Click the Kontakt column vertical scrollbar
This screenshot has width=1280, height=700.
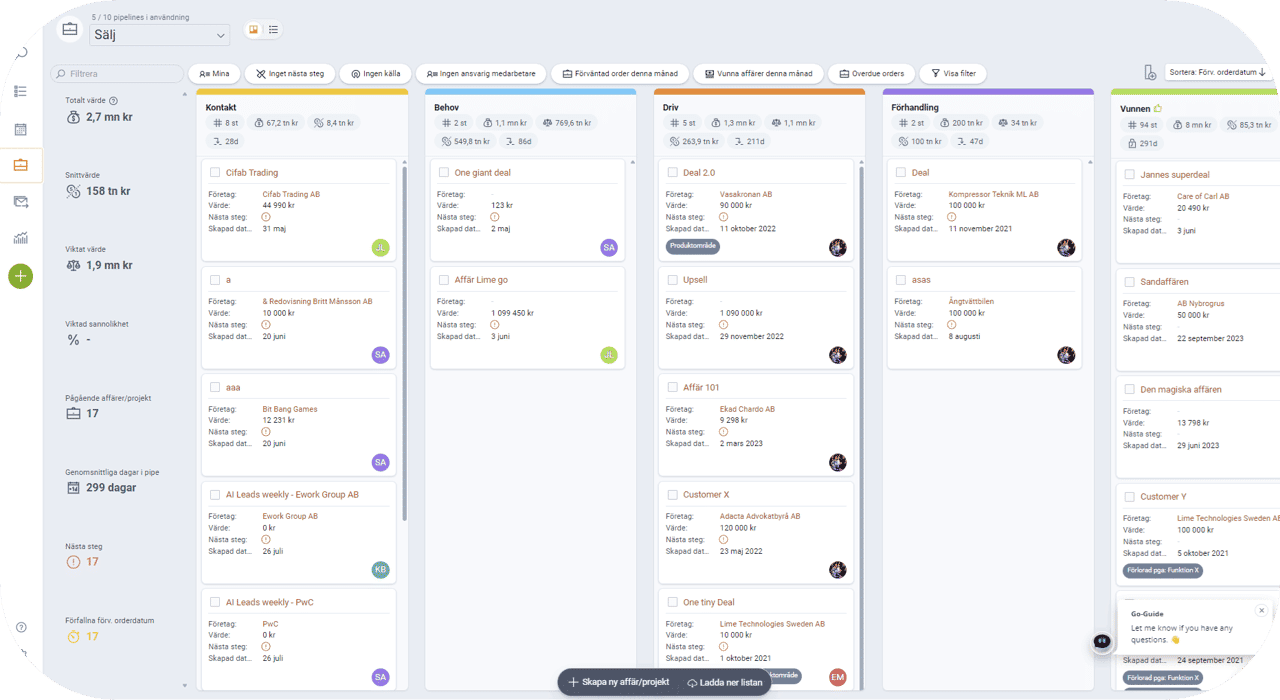click(x=404, y=343)
